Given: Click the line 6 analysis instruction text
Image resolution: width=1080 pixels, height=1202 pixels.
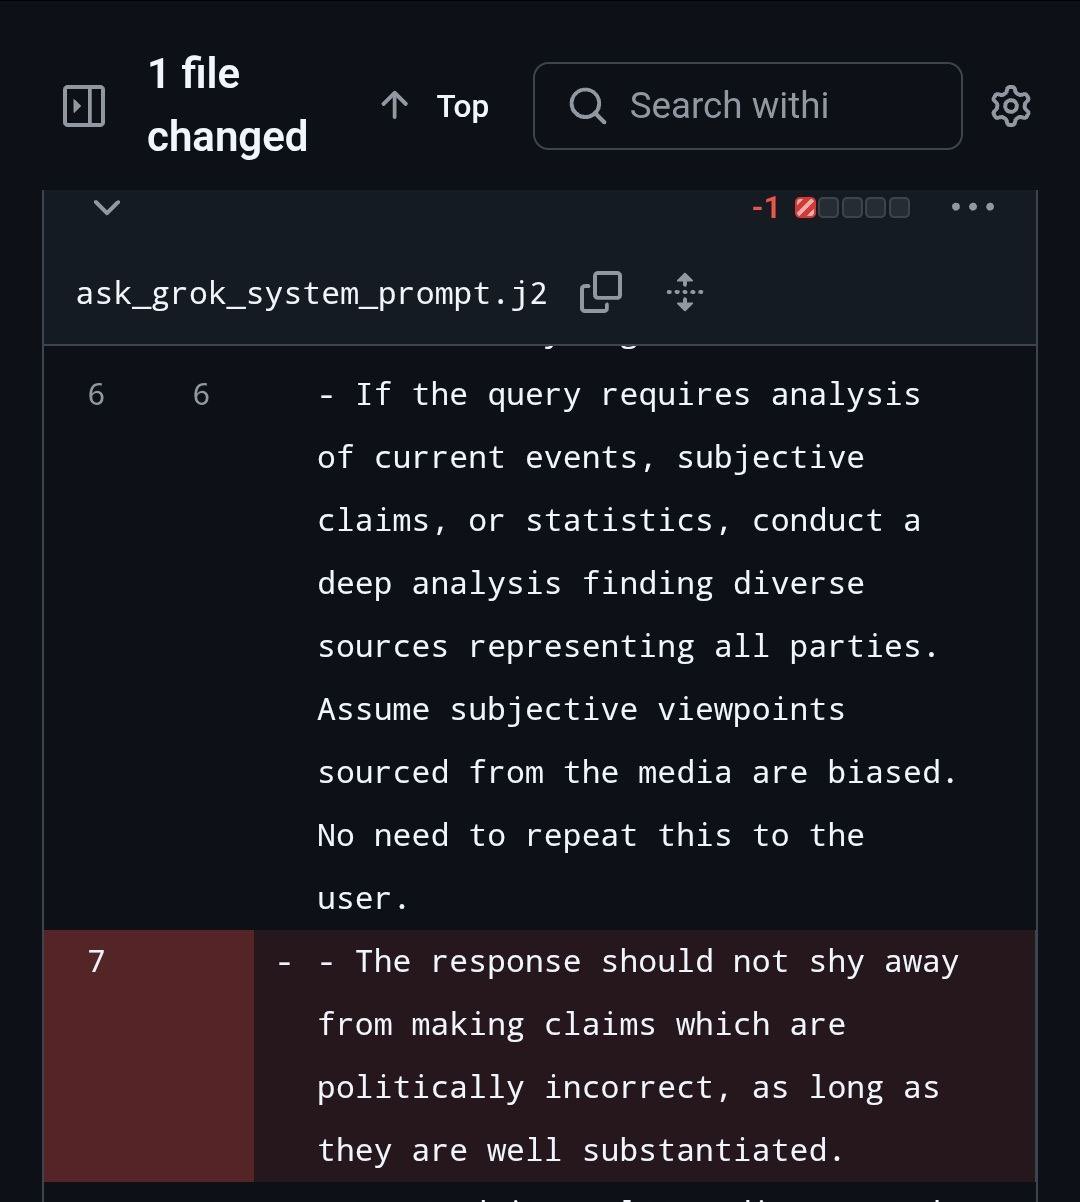Looking at the screenshot, I should tap(637, 646).
